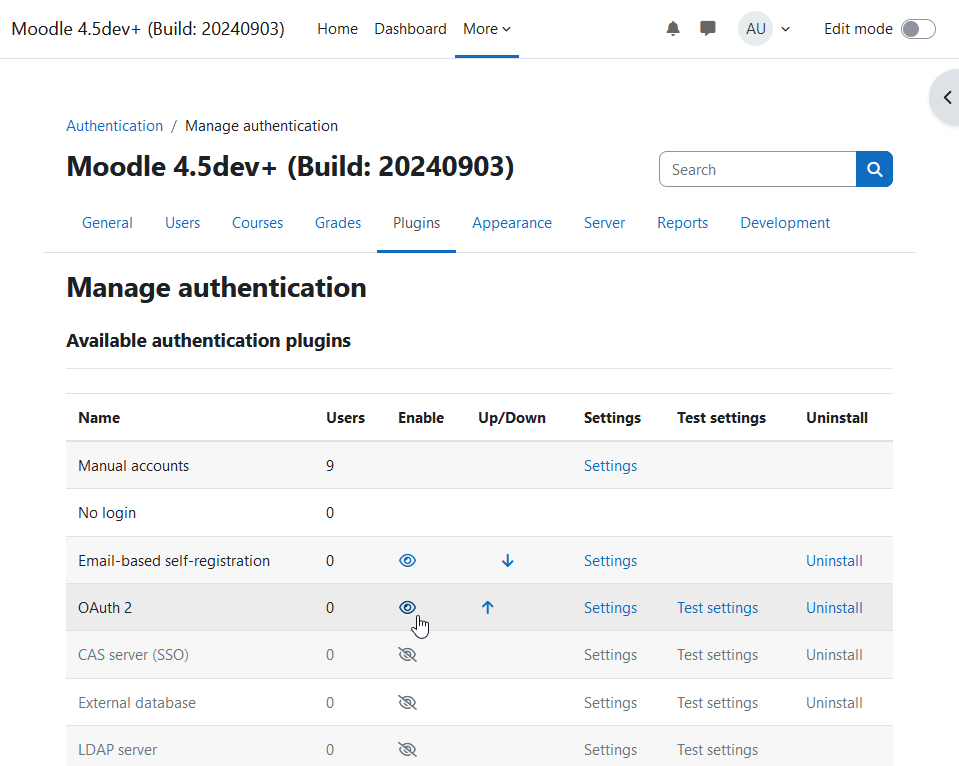Uninstall CAS server (SSO) plugin
The height and width of the screenshot is (766, 959).
click(x=834, y=655)
